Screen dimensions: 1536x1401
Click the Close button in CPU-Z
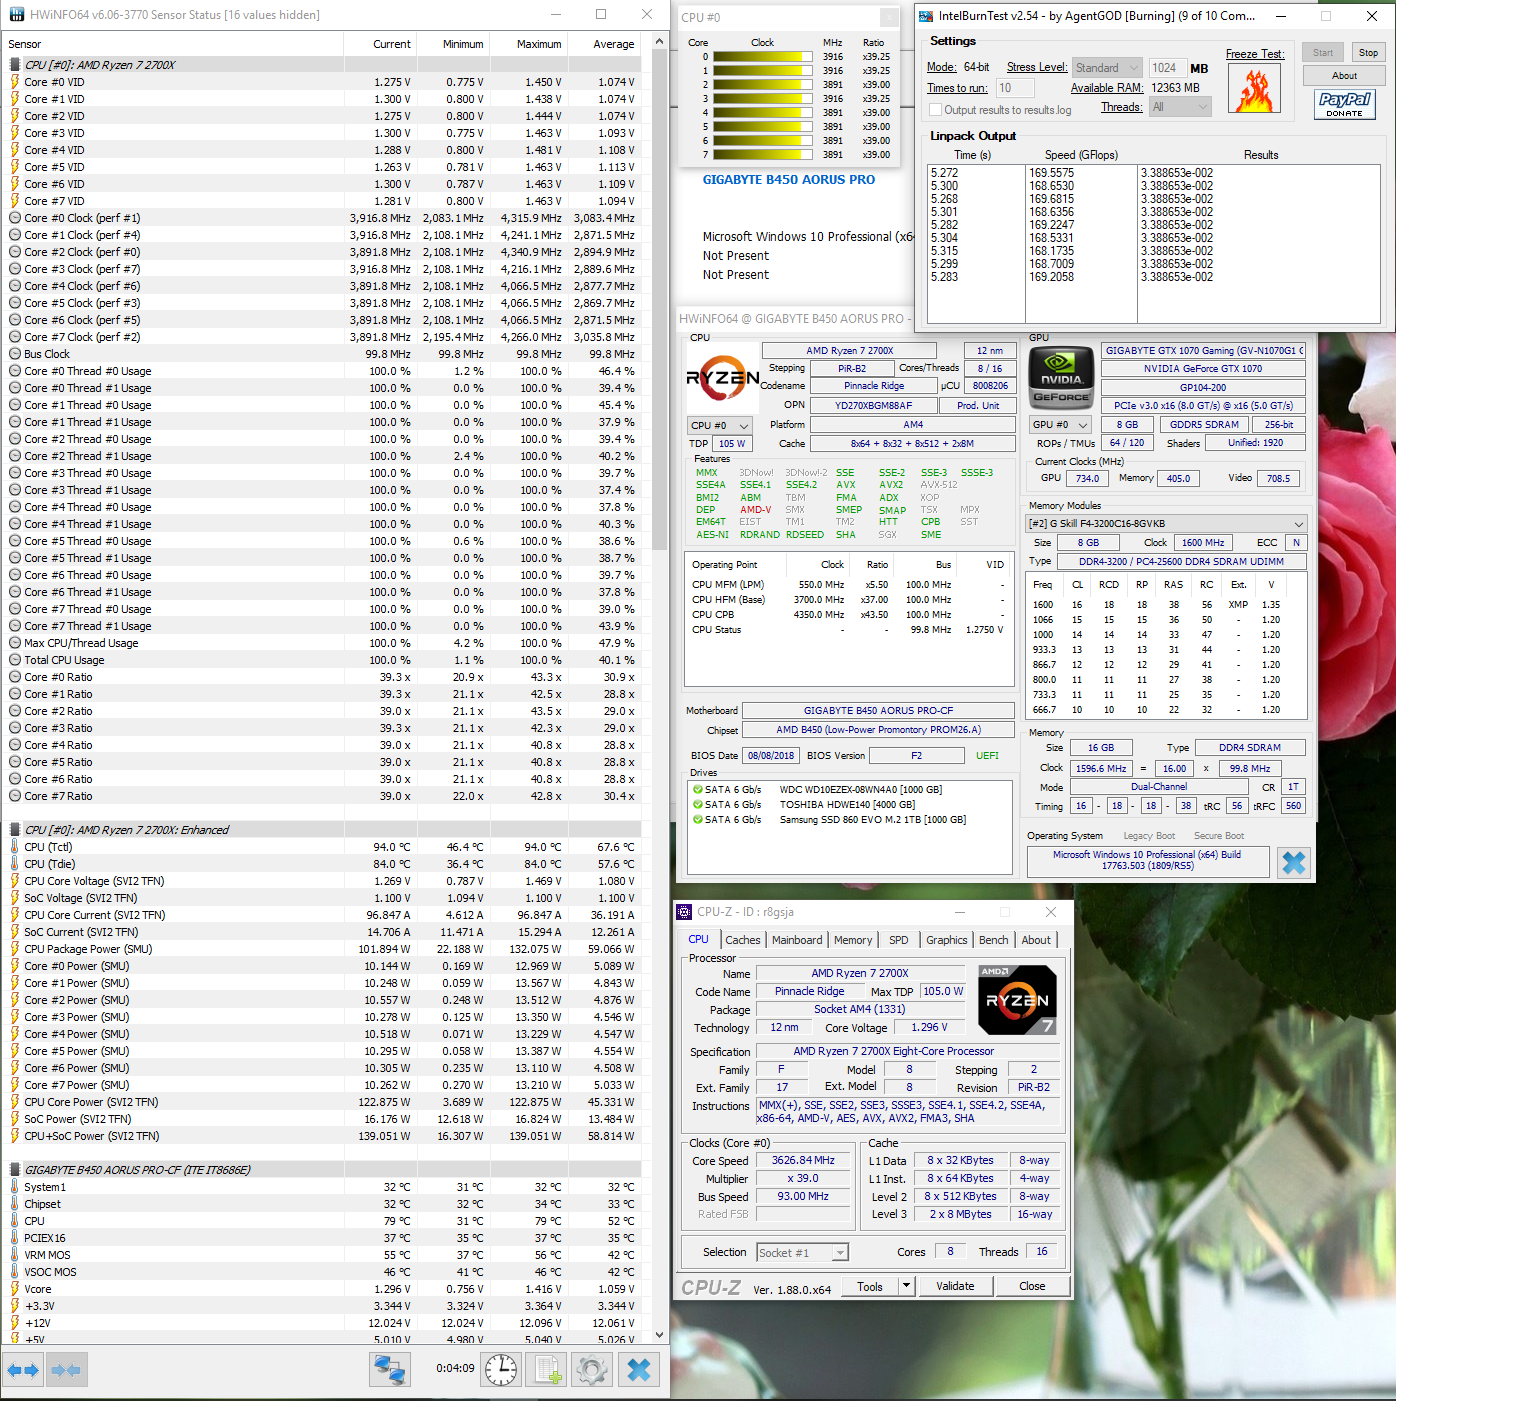point(1032,1286)
